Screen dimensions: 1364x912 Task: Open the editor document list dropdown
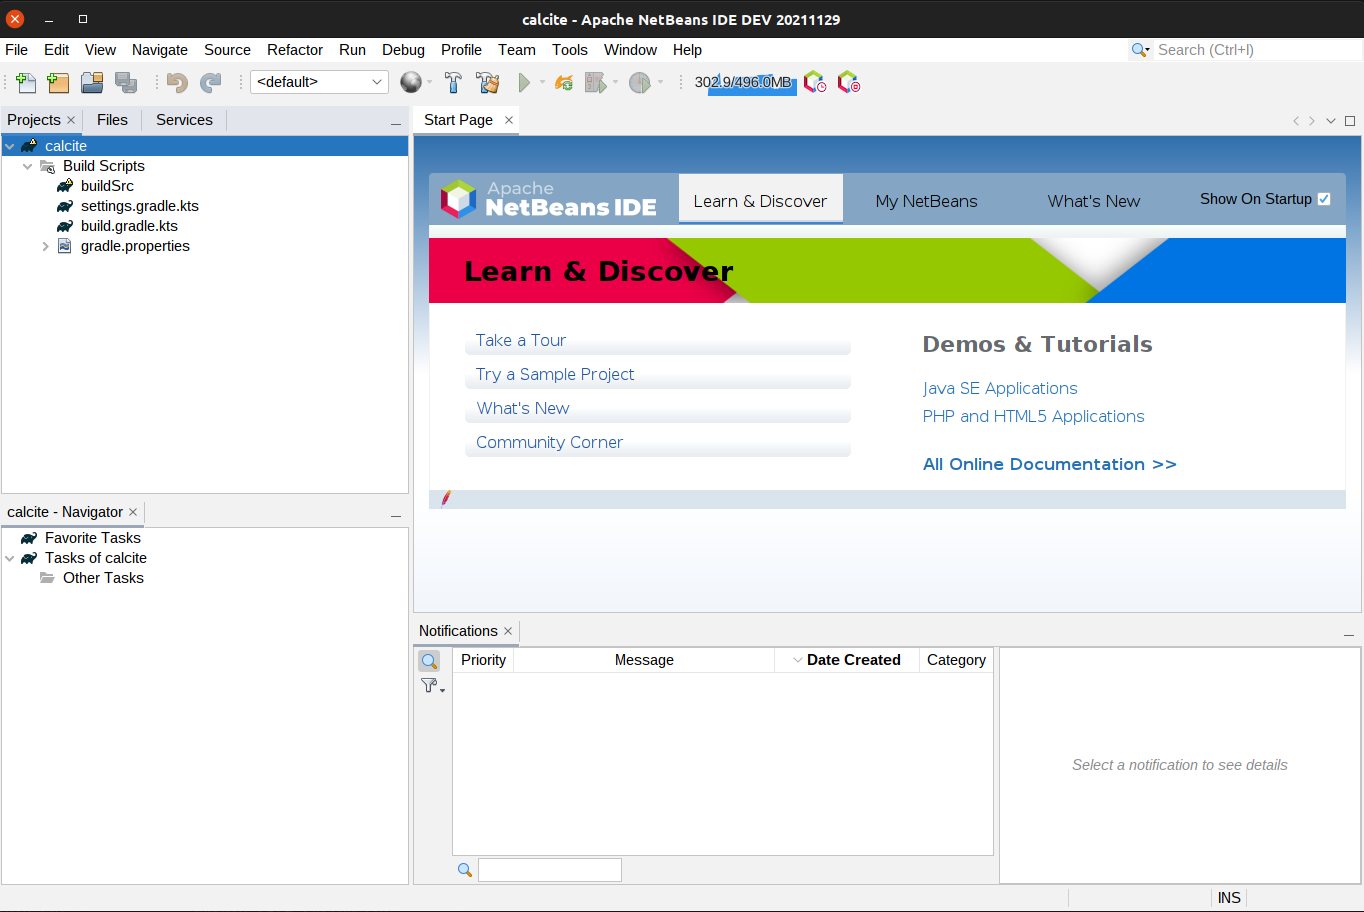[x=1331, y=121]
